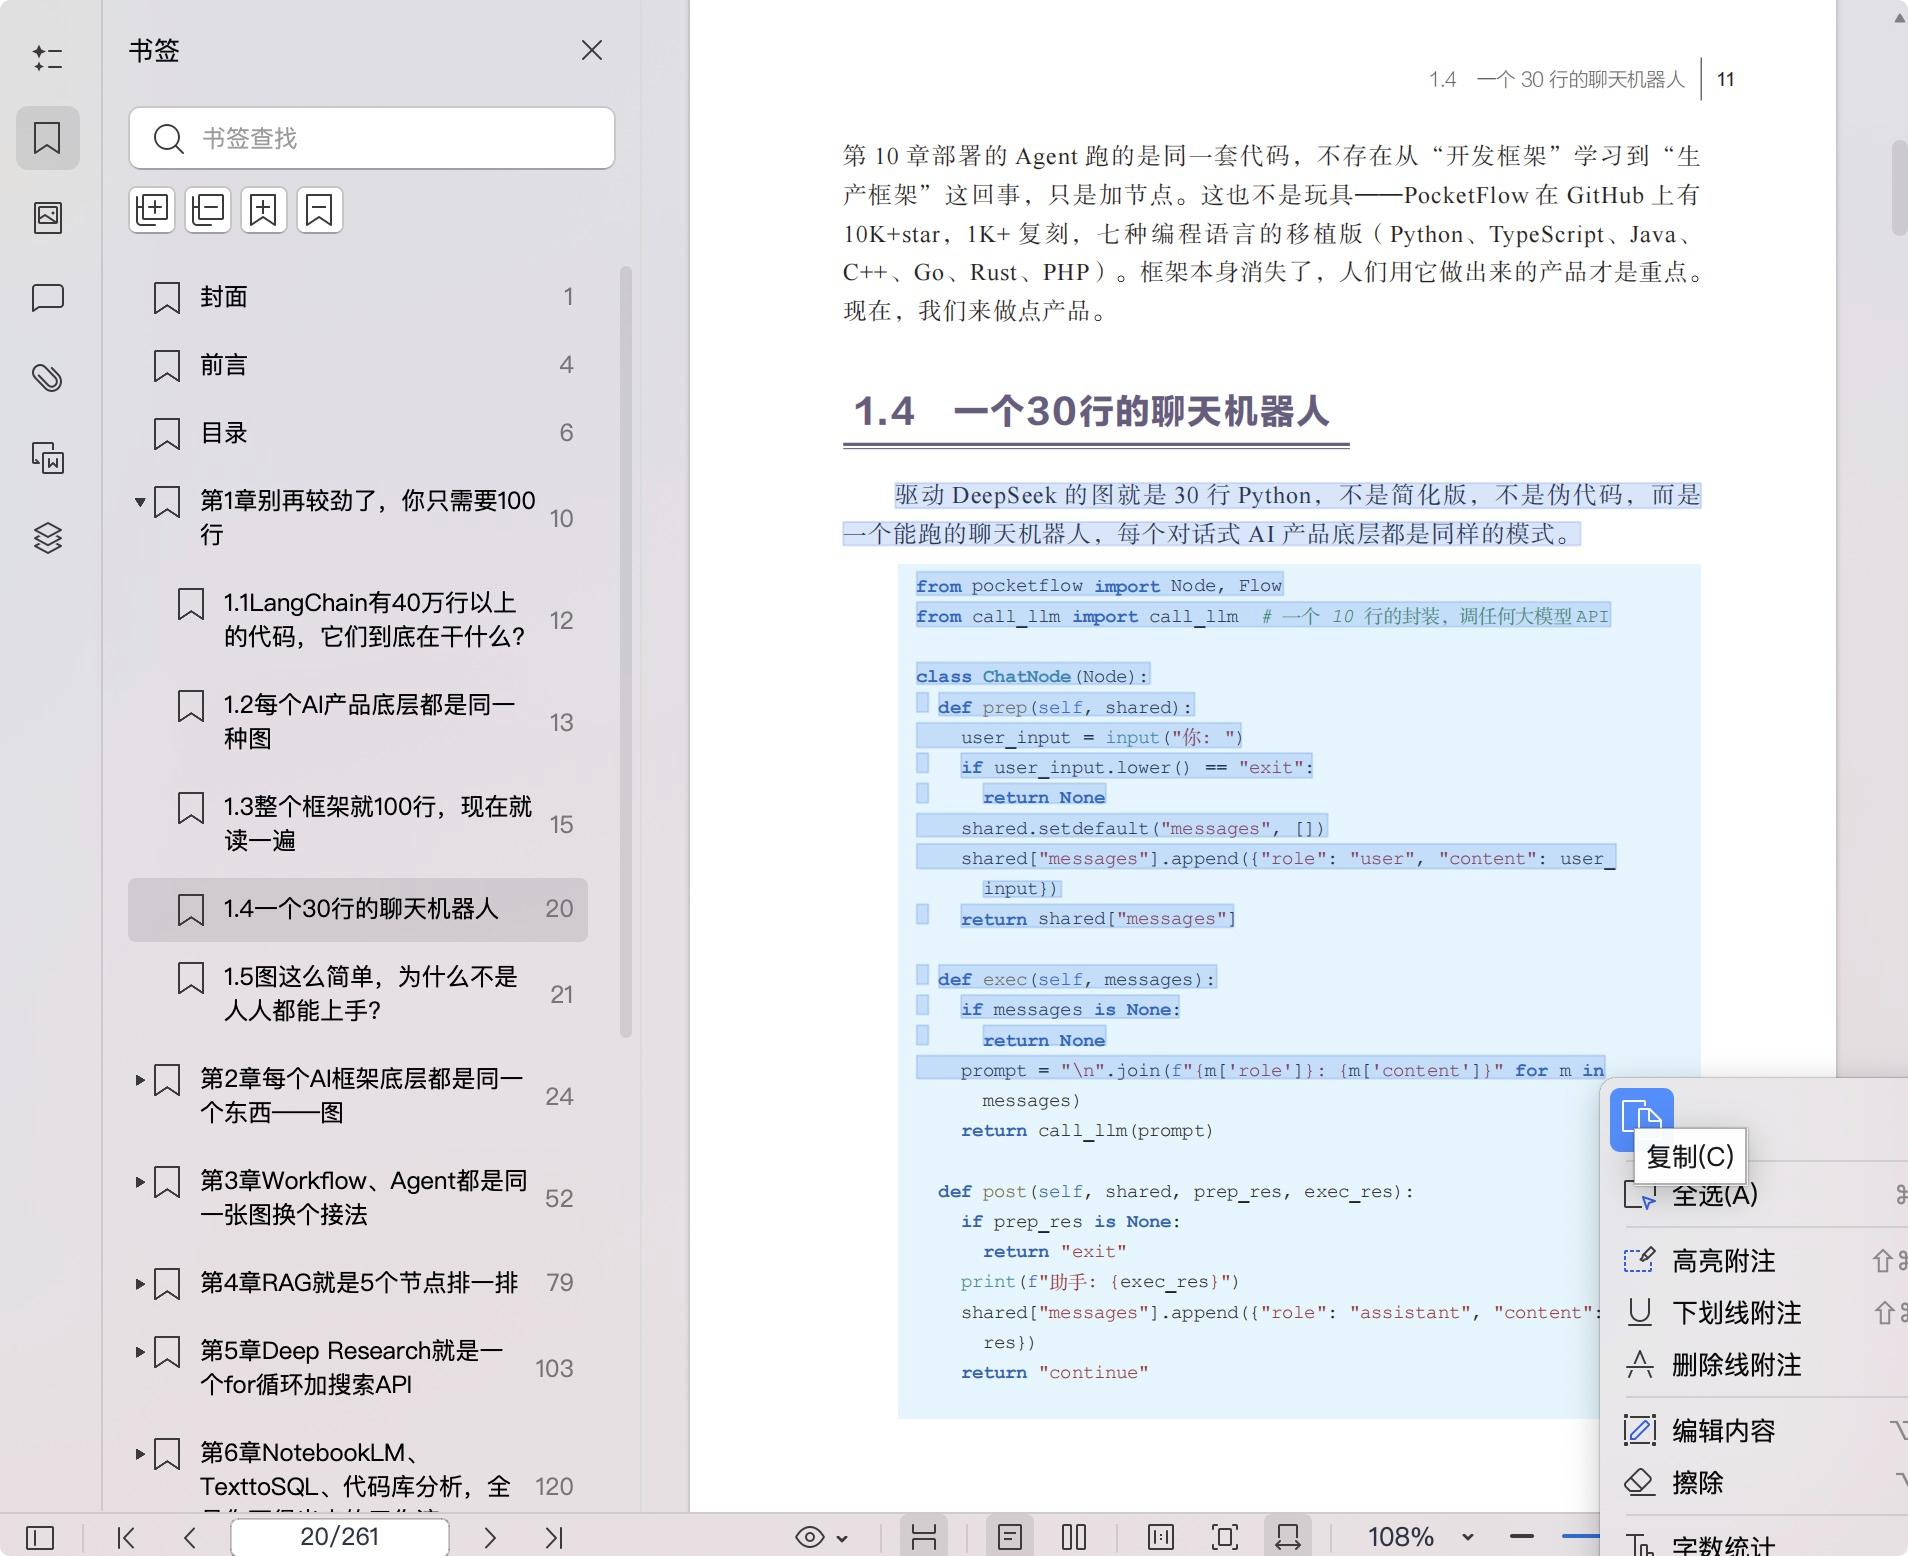Select the bookmarks panel icon

pyautogui.click(x=47, y=138)
